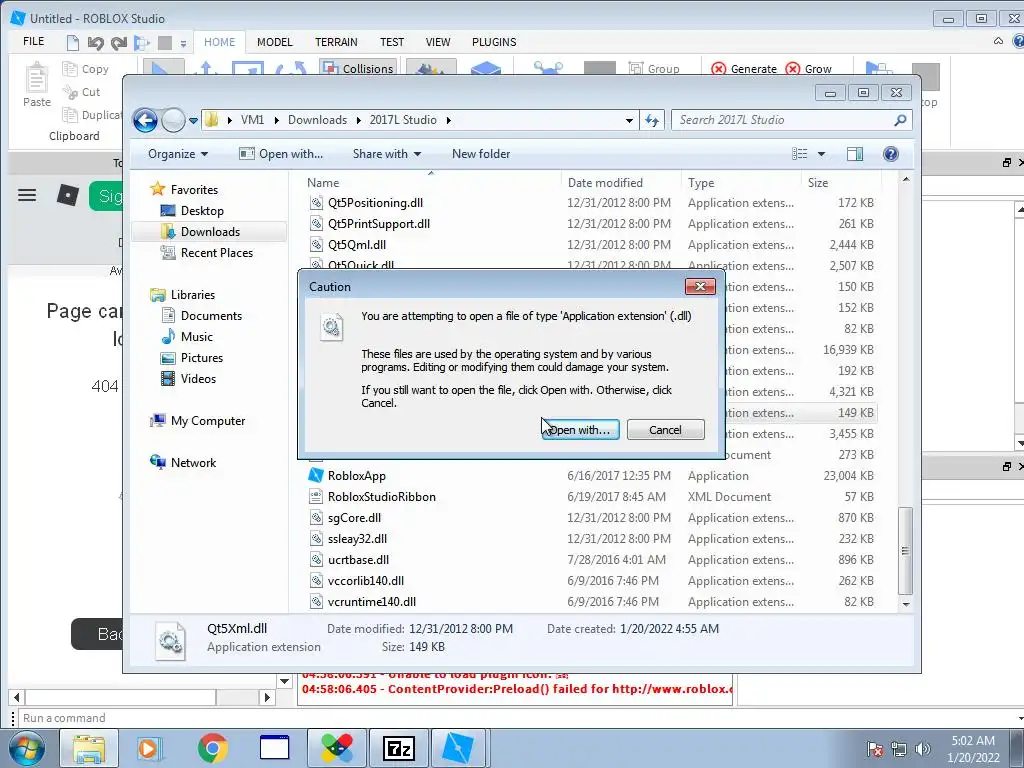Click the Undo icon in Studio toolbar
This screenshot has height=768, width=1024.
point(95,43)
